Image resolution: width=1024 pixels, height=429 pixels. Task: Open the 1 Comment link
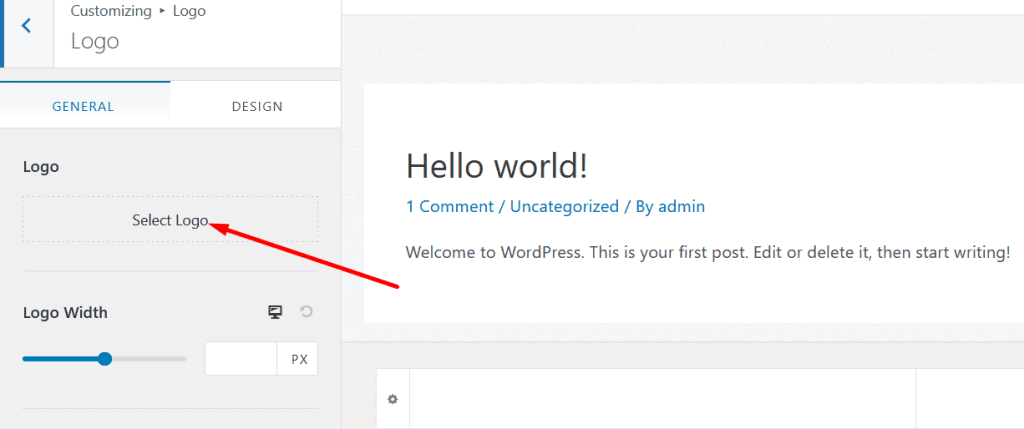tap(449, 206)
